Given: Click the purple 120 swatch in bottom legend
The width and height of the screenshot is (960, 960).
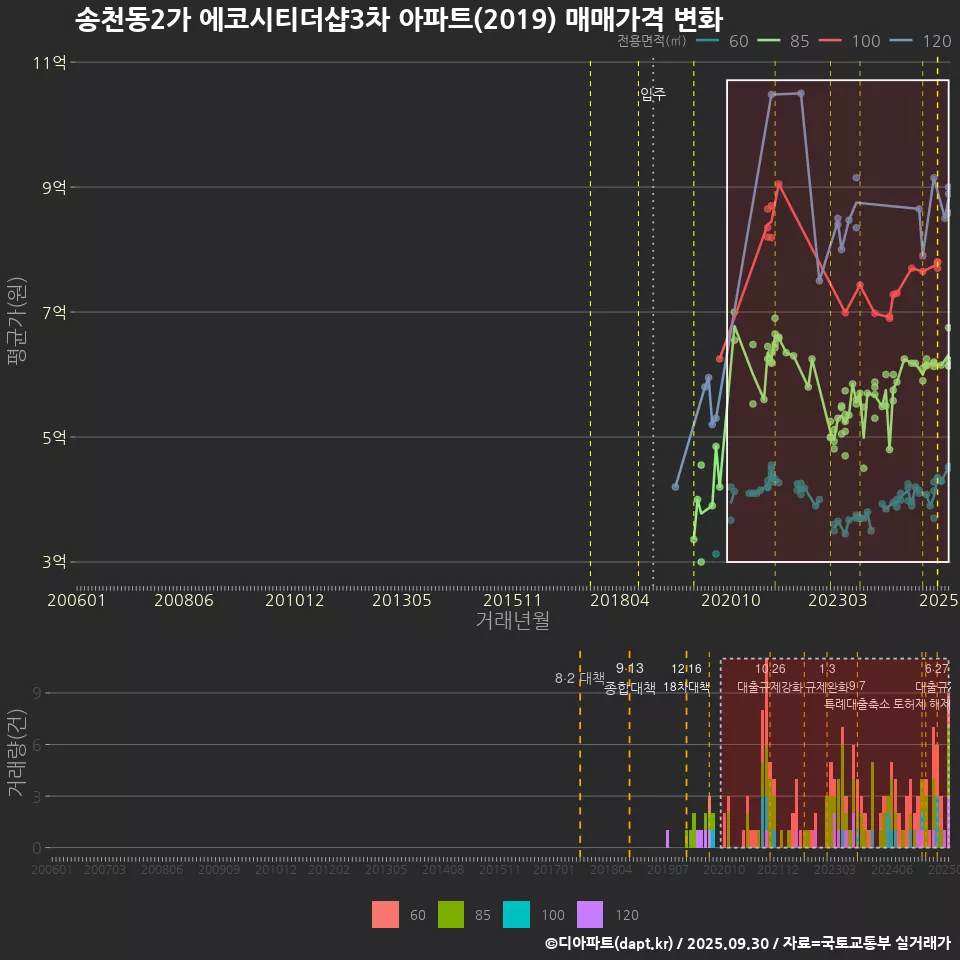Looking at the screenshot, I should [591, 914].
